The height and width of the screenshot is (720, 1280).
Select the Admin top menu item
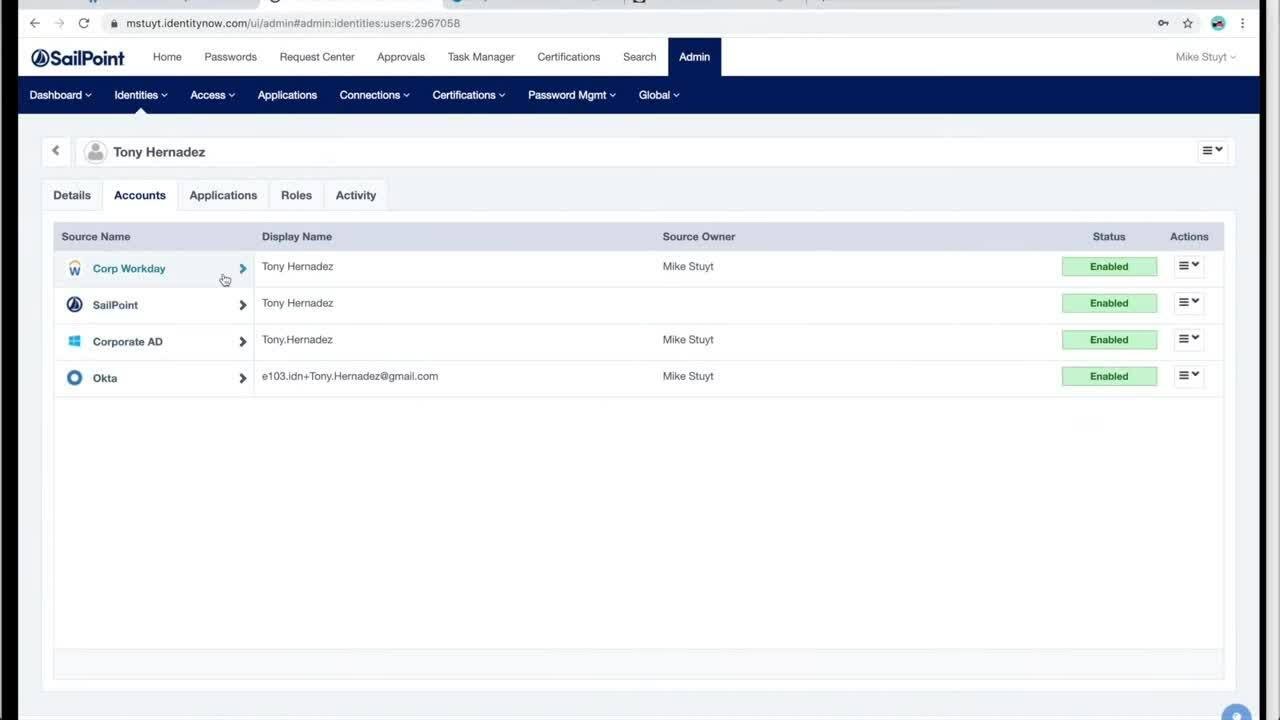(x=695, y=57)
